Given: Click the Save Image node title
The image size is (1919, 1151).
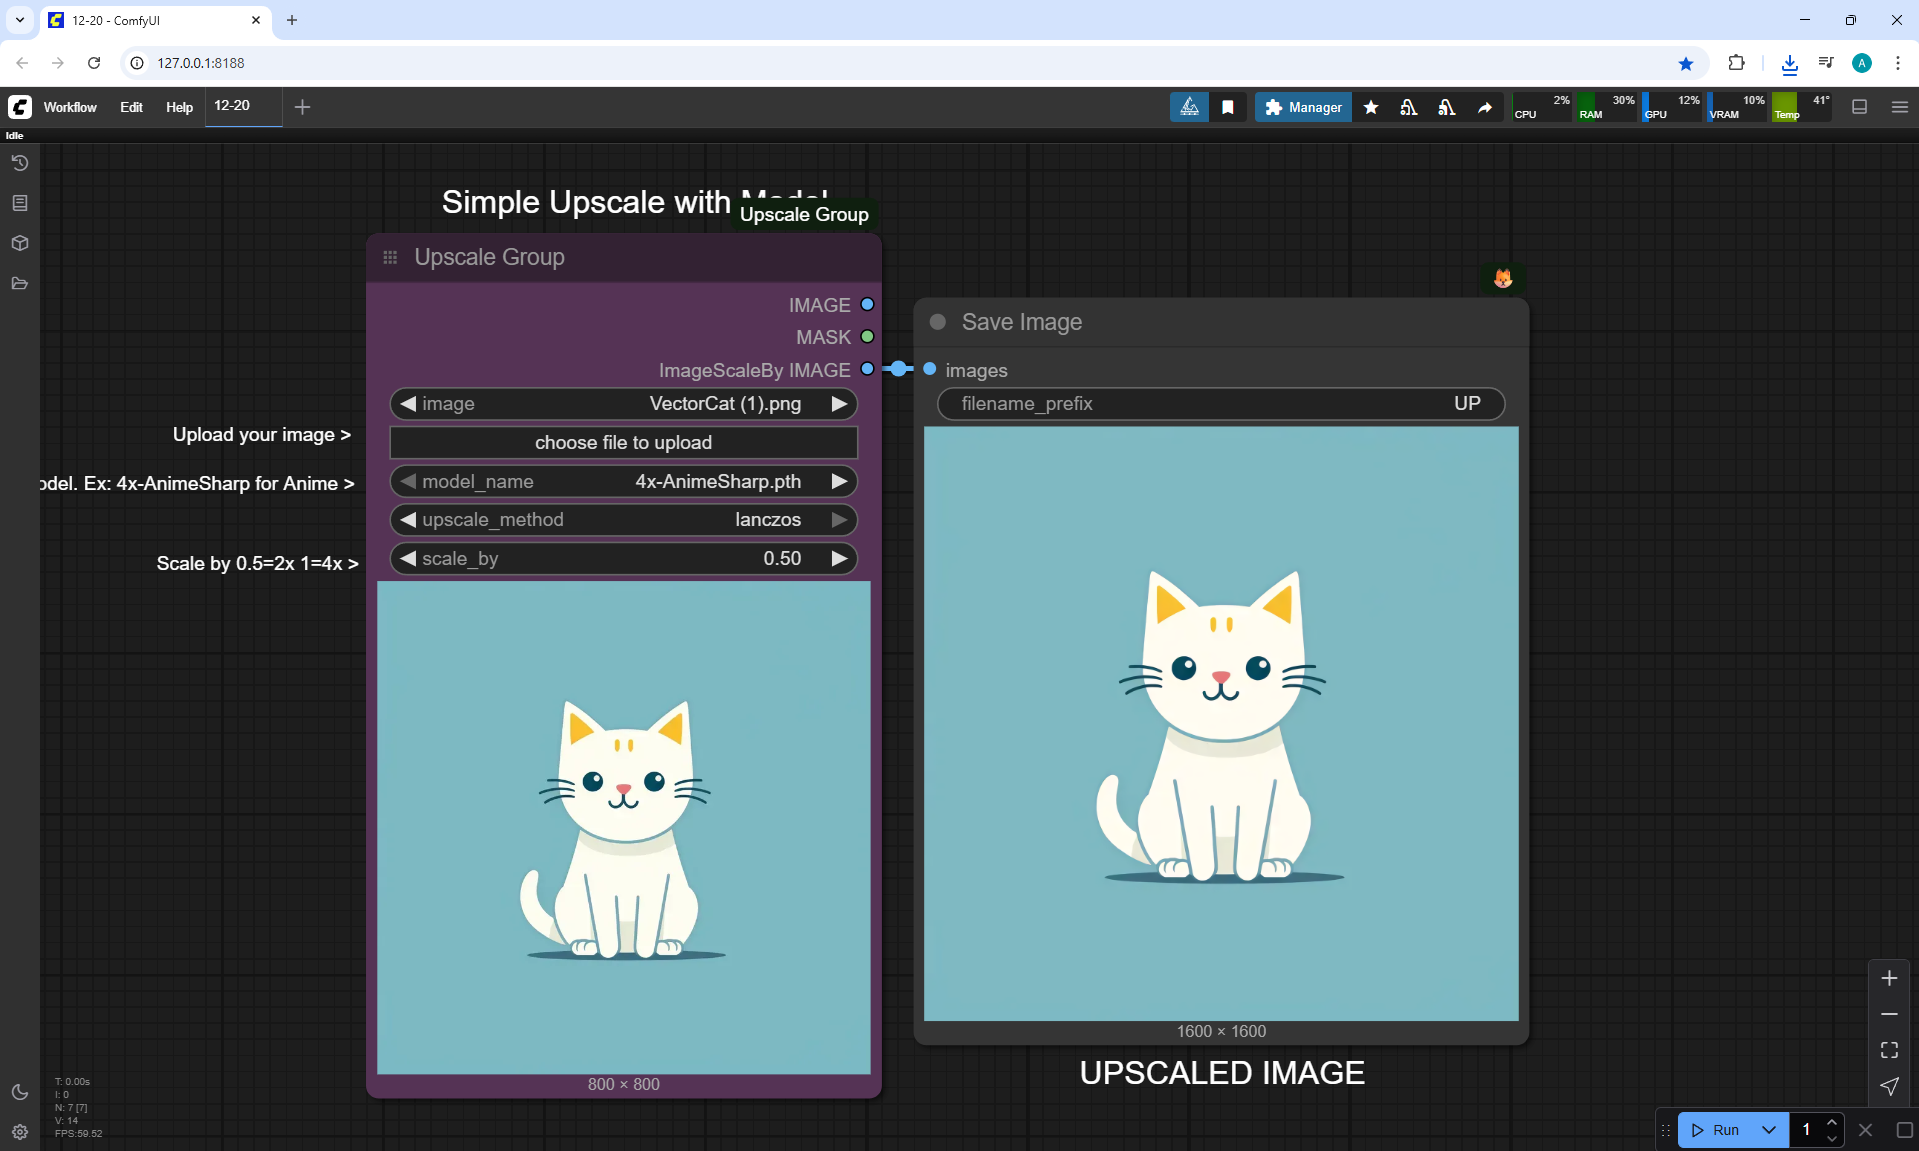Looking at the screenshot, I should 1022,322.
